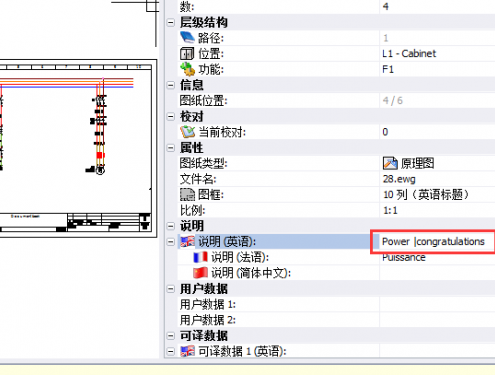Collapse the 用户数据 section
Screen dimensions: 495x375
[x=171, y=289]
